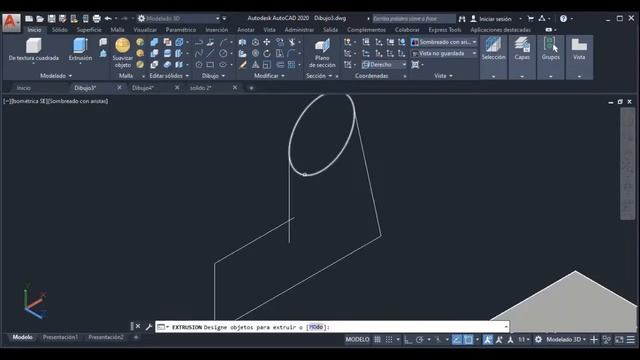Select the Trim scissors tool
Viewport: 640px width, 360px height.
coord(292,42)
